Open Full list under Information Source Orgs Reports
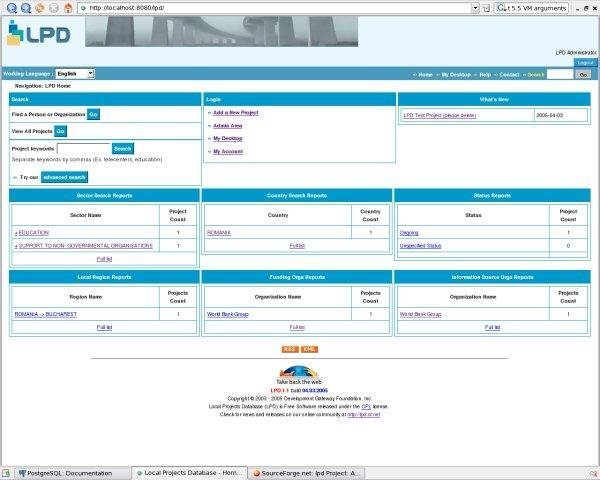Viewport: 600px width, 480px height. point(492,327)
